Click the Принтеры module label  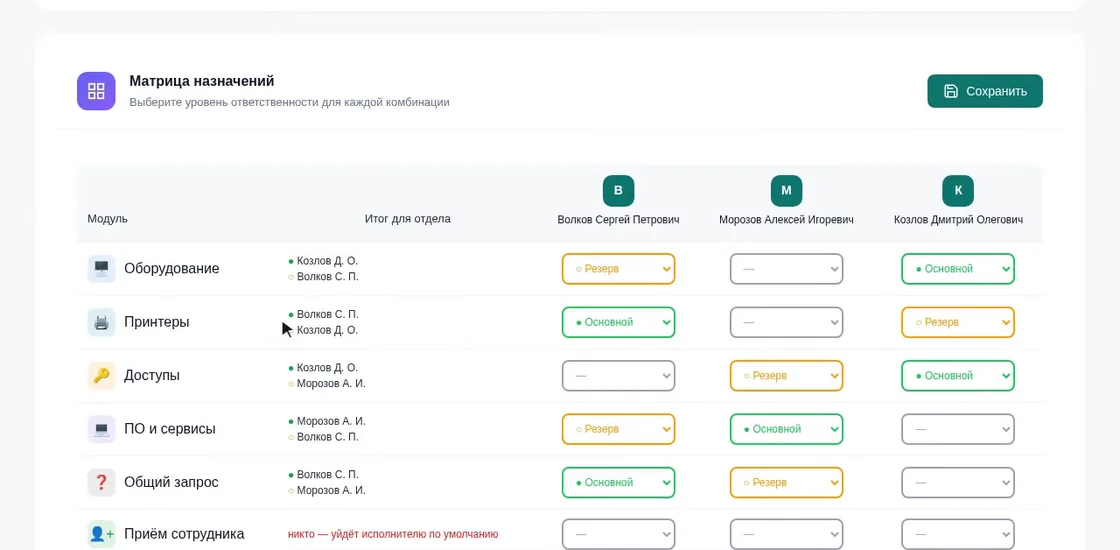pos(156,322)
